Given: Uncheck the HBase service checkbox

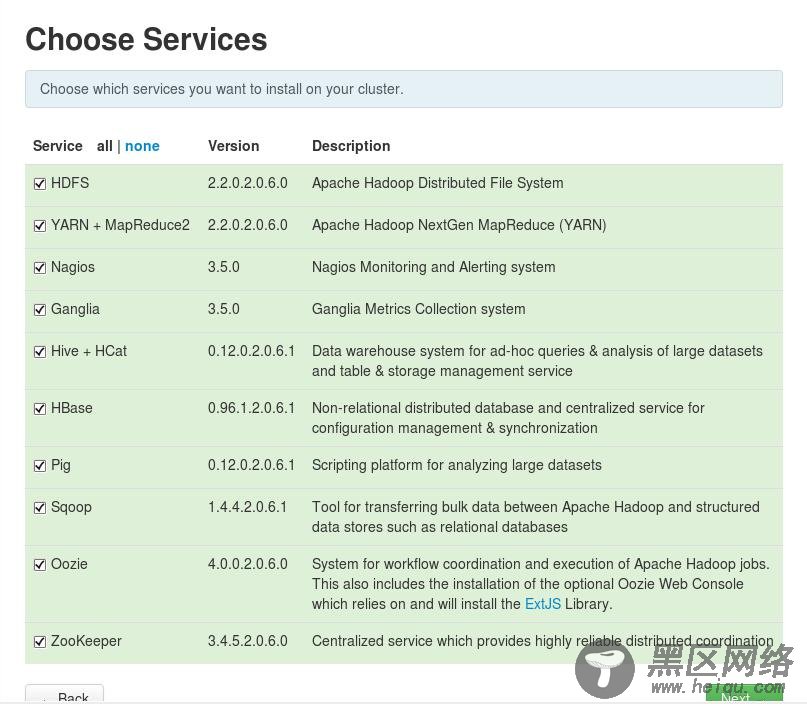Looking at the screenshot, I should point(40,409).
